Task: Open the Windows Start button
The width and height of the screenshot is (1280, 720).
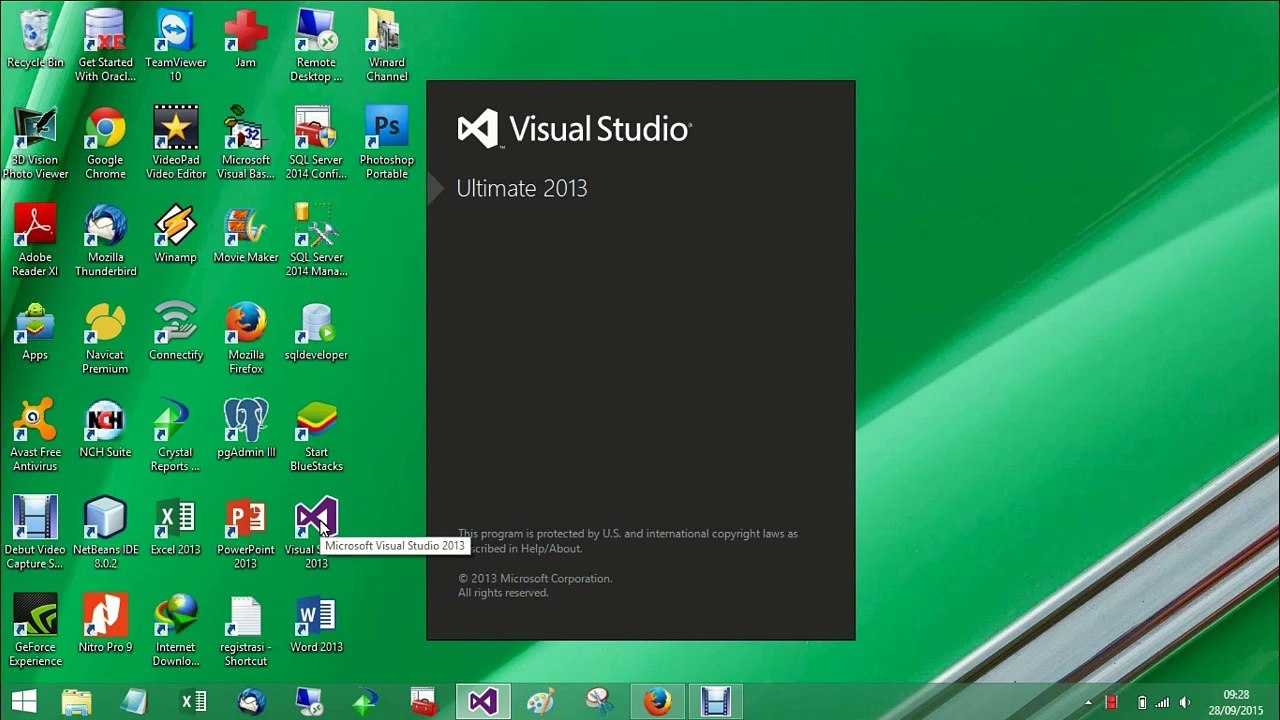Action: click(x=24, y=702)
